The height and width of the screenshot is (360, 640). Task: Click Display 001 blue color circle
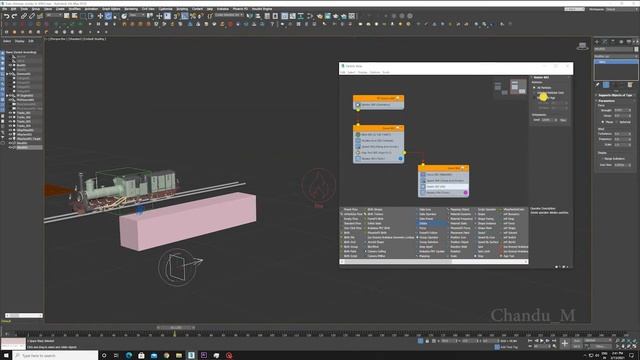click(x=400, y=158)
